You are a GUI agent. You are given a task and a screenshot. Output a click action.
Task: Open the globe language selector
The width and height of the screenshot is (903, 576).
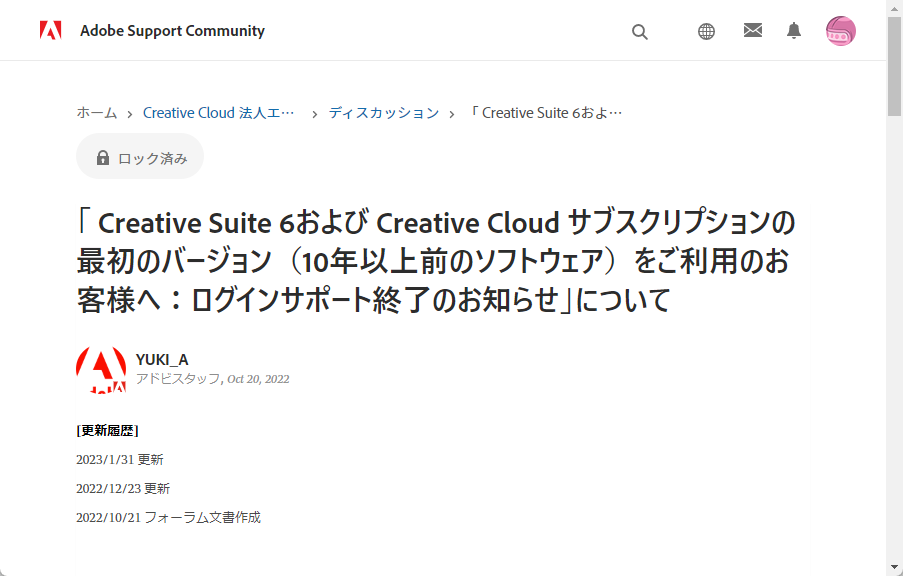click(706, 31)
